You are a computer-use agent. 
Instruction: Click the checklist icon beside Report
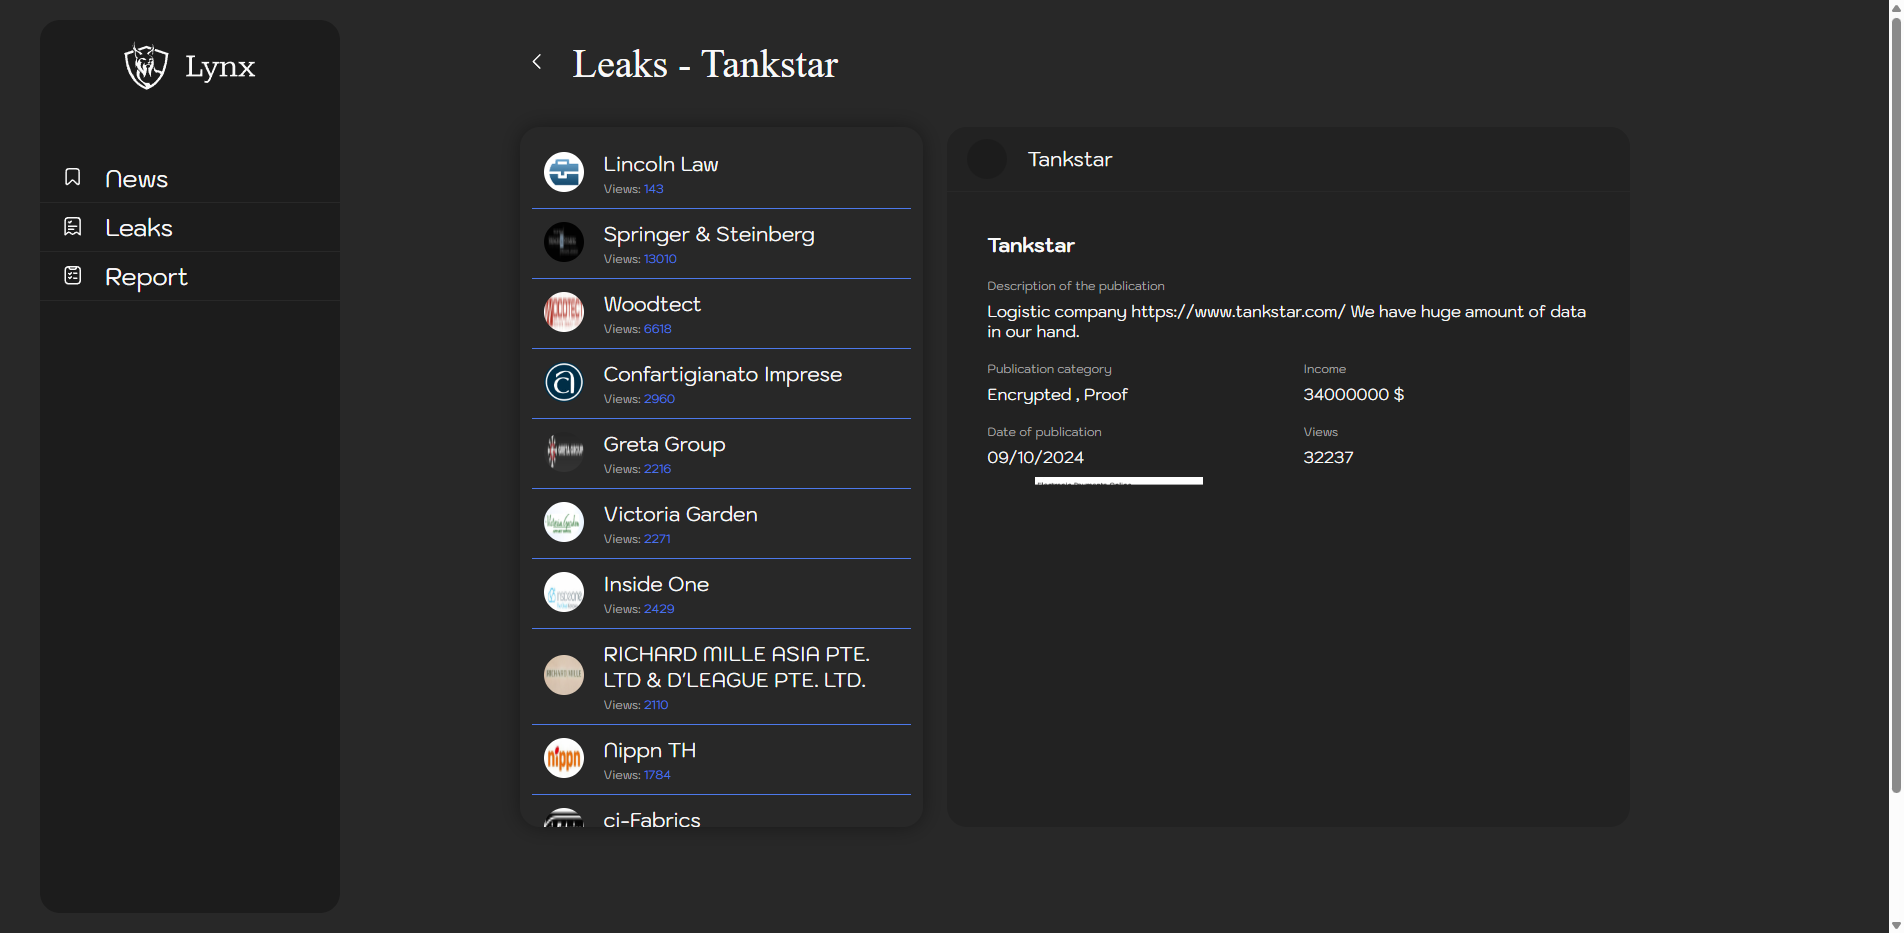73,276
